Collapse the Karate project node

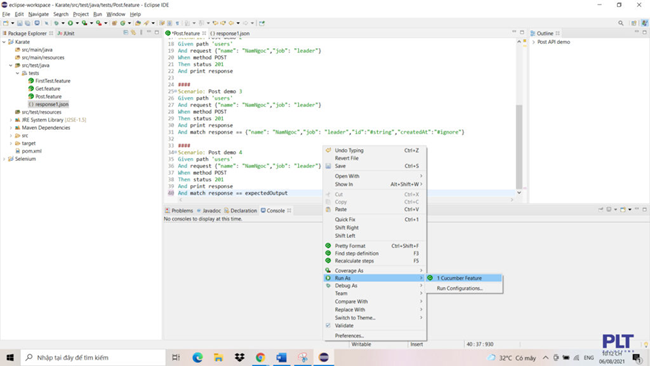[x=4, y=42]
